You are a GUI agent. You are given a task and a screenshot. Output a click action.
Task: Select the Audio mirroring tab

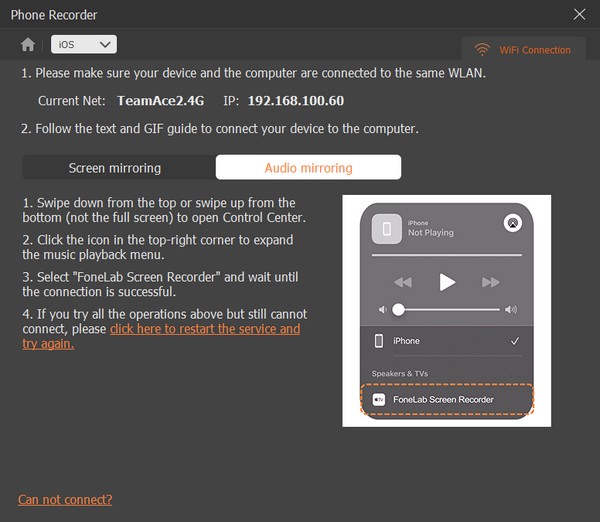pyautogui.click(x=308, y=168)
